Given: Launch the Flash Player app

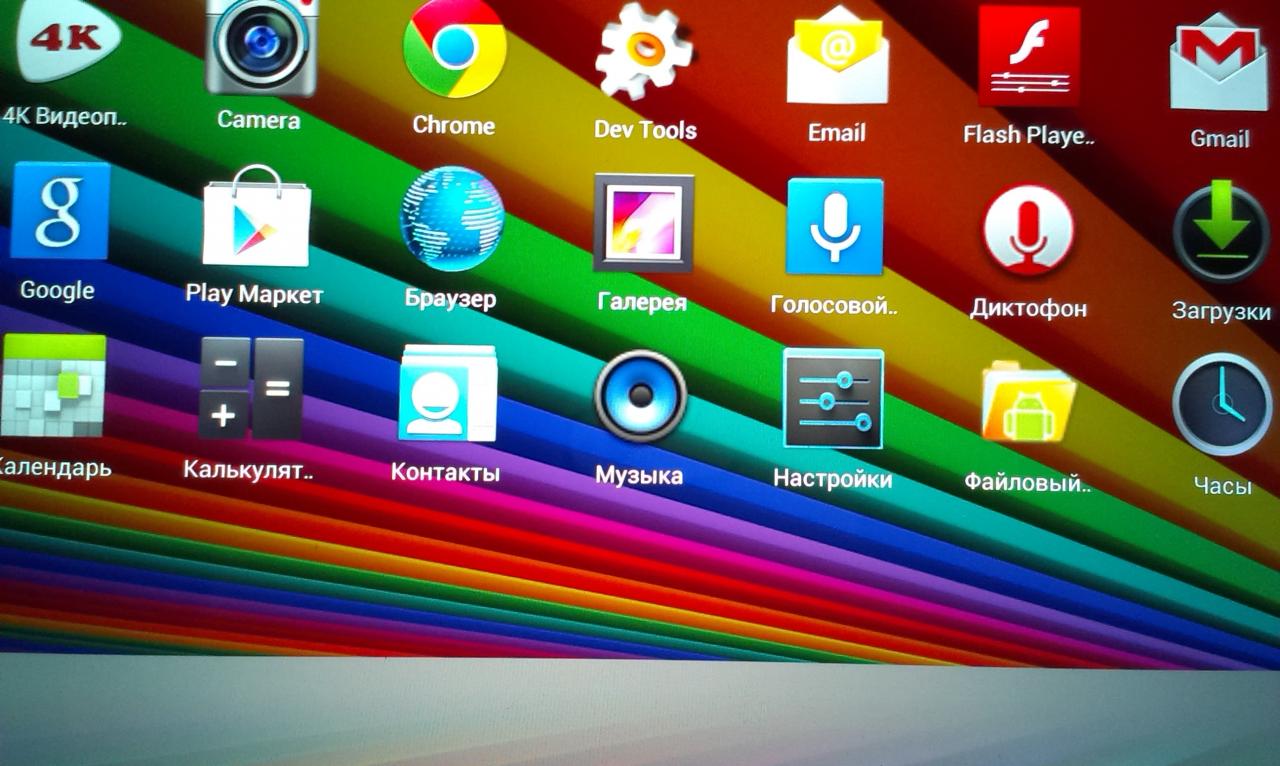Looking at the screenshot, I should click(x=1029, y=55).
